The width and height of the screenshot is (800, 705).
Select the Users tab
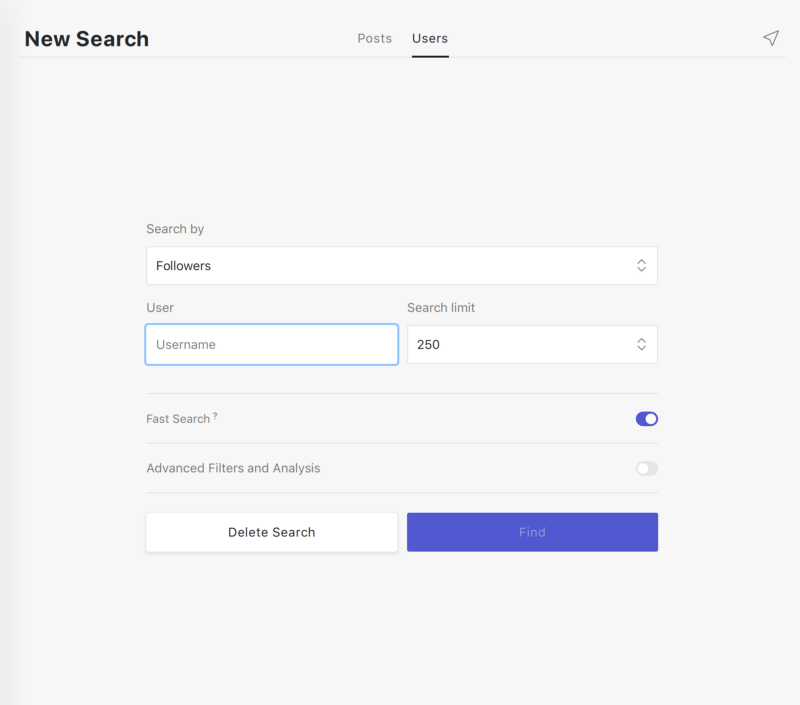pyautogui.click(x=430, y=38)
